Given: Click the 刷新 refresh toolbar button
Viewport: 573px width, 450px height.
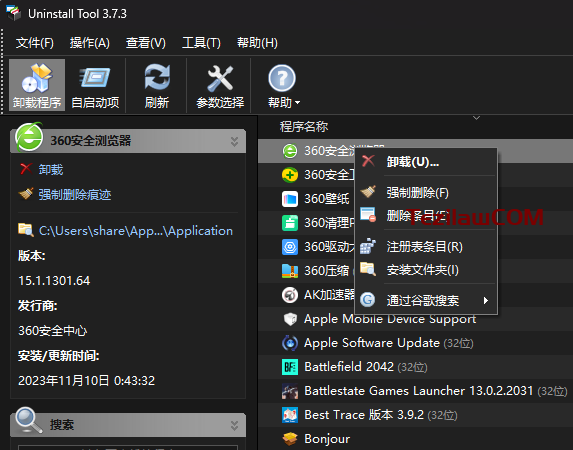Looking at the screenshot, I should 157,85.
